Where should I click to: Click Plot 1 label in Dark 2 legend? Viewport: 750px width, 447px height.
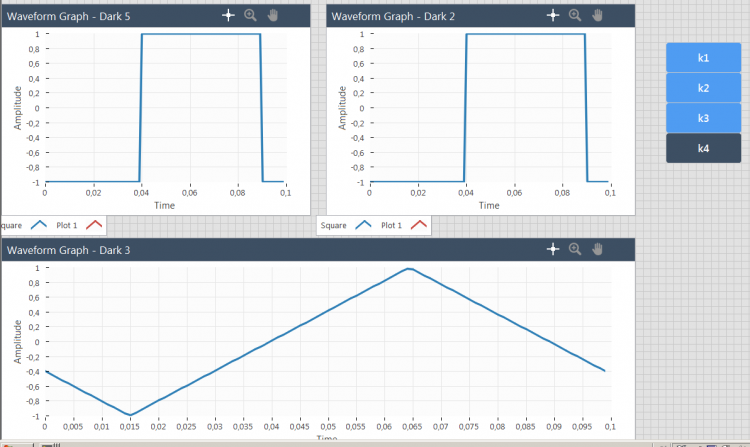coord(391,225)
